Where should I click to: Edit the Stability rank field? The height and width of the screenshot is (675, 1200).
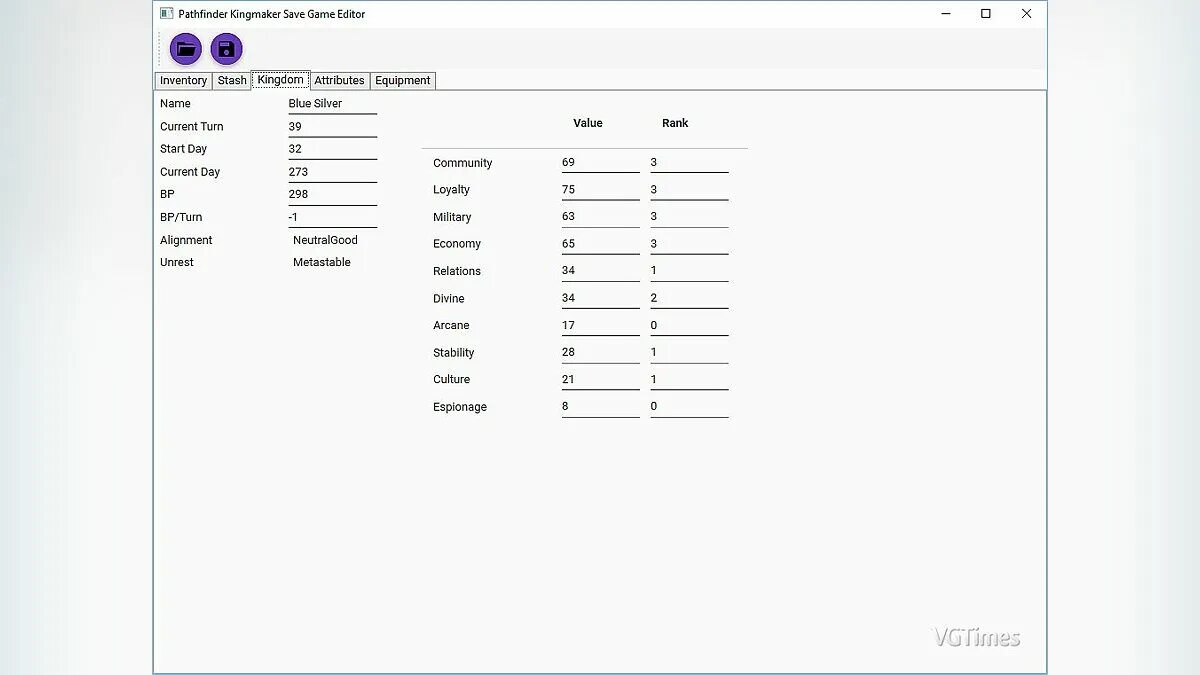tap(690, 352)
